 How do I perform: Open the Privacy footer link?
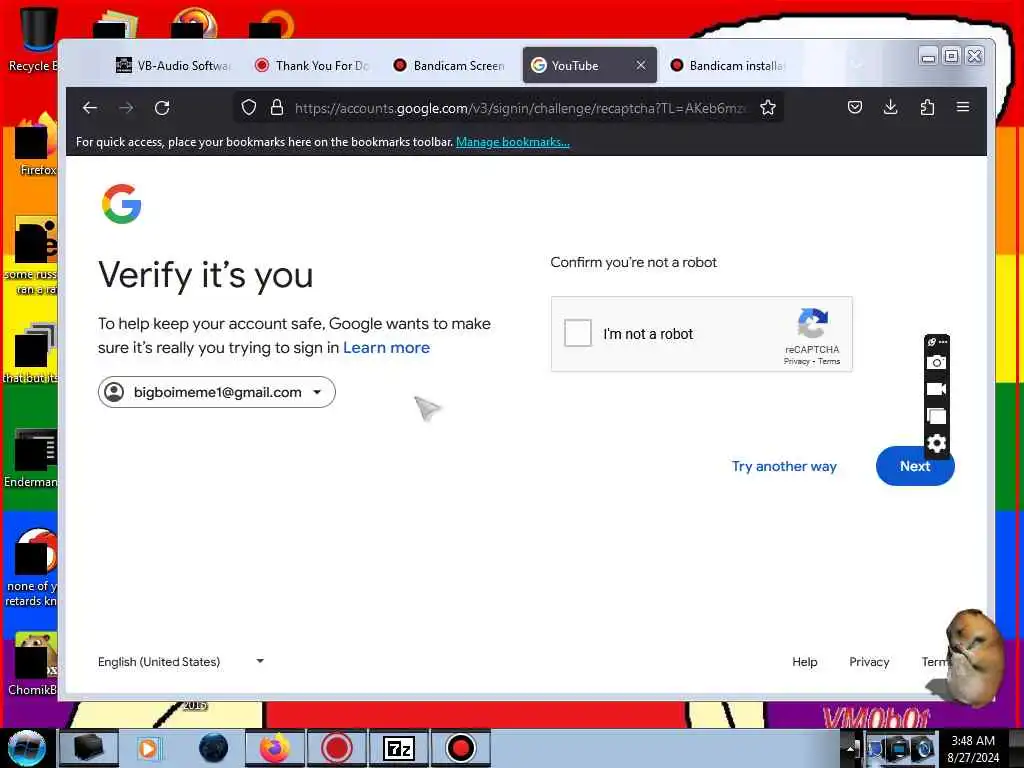tap(869, 662)
